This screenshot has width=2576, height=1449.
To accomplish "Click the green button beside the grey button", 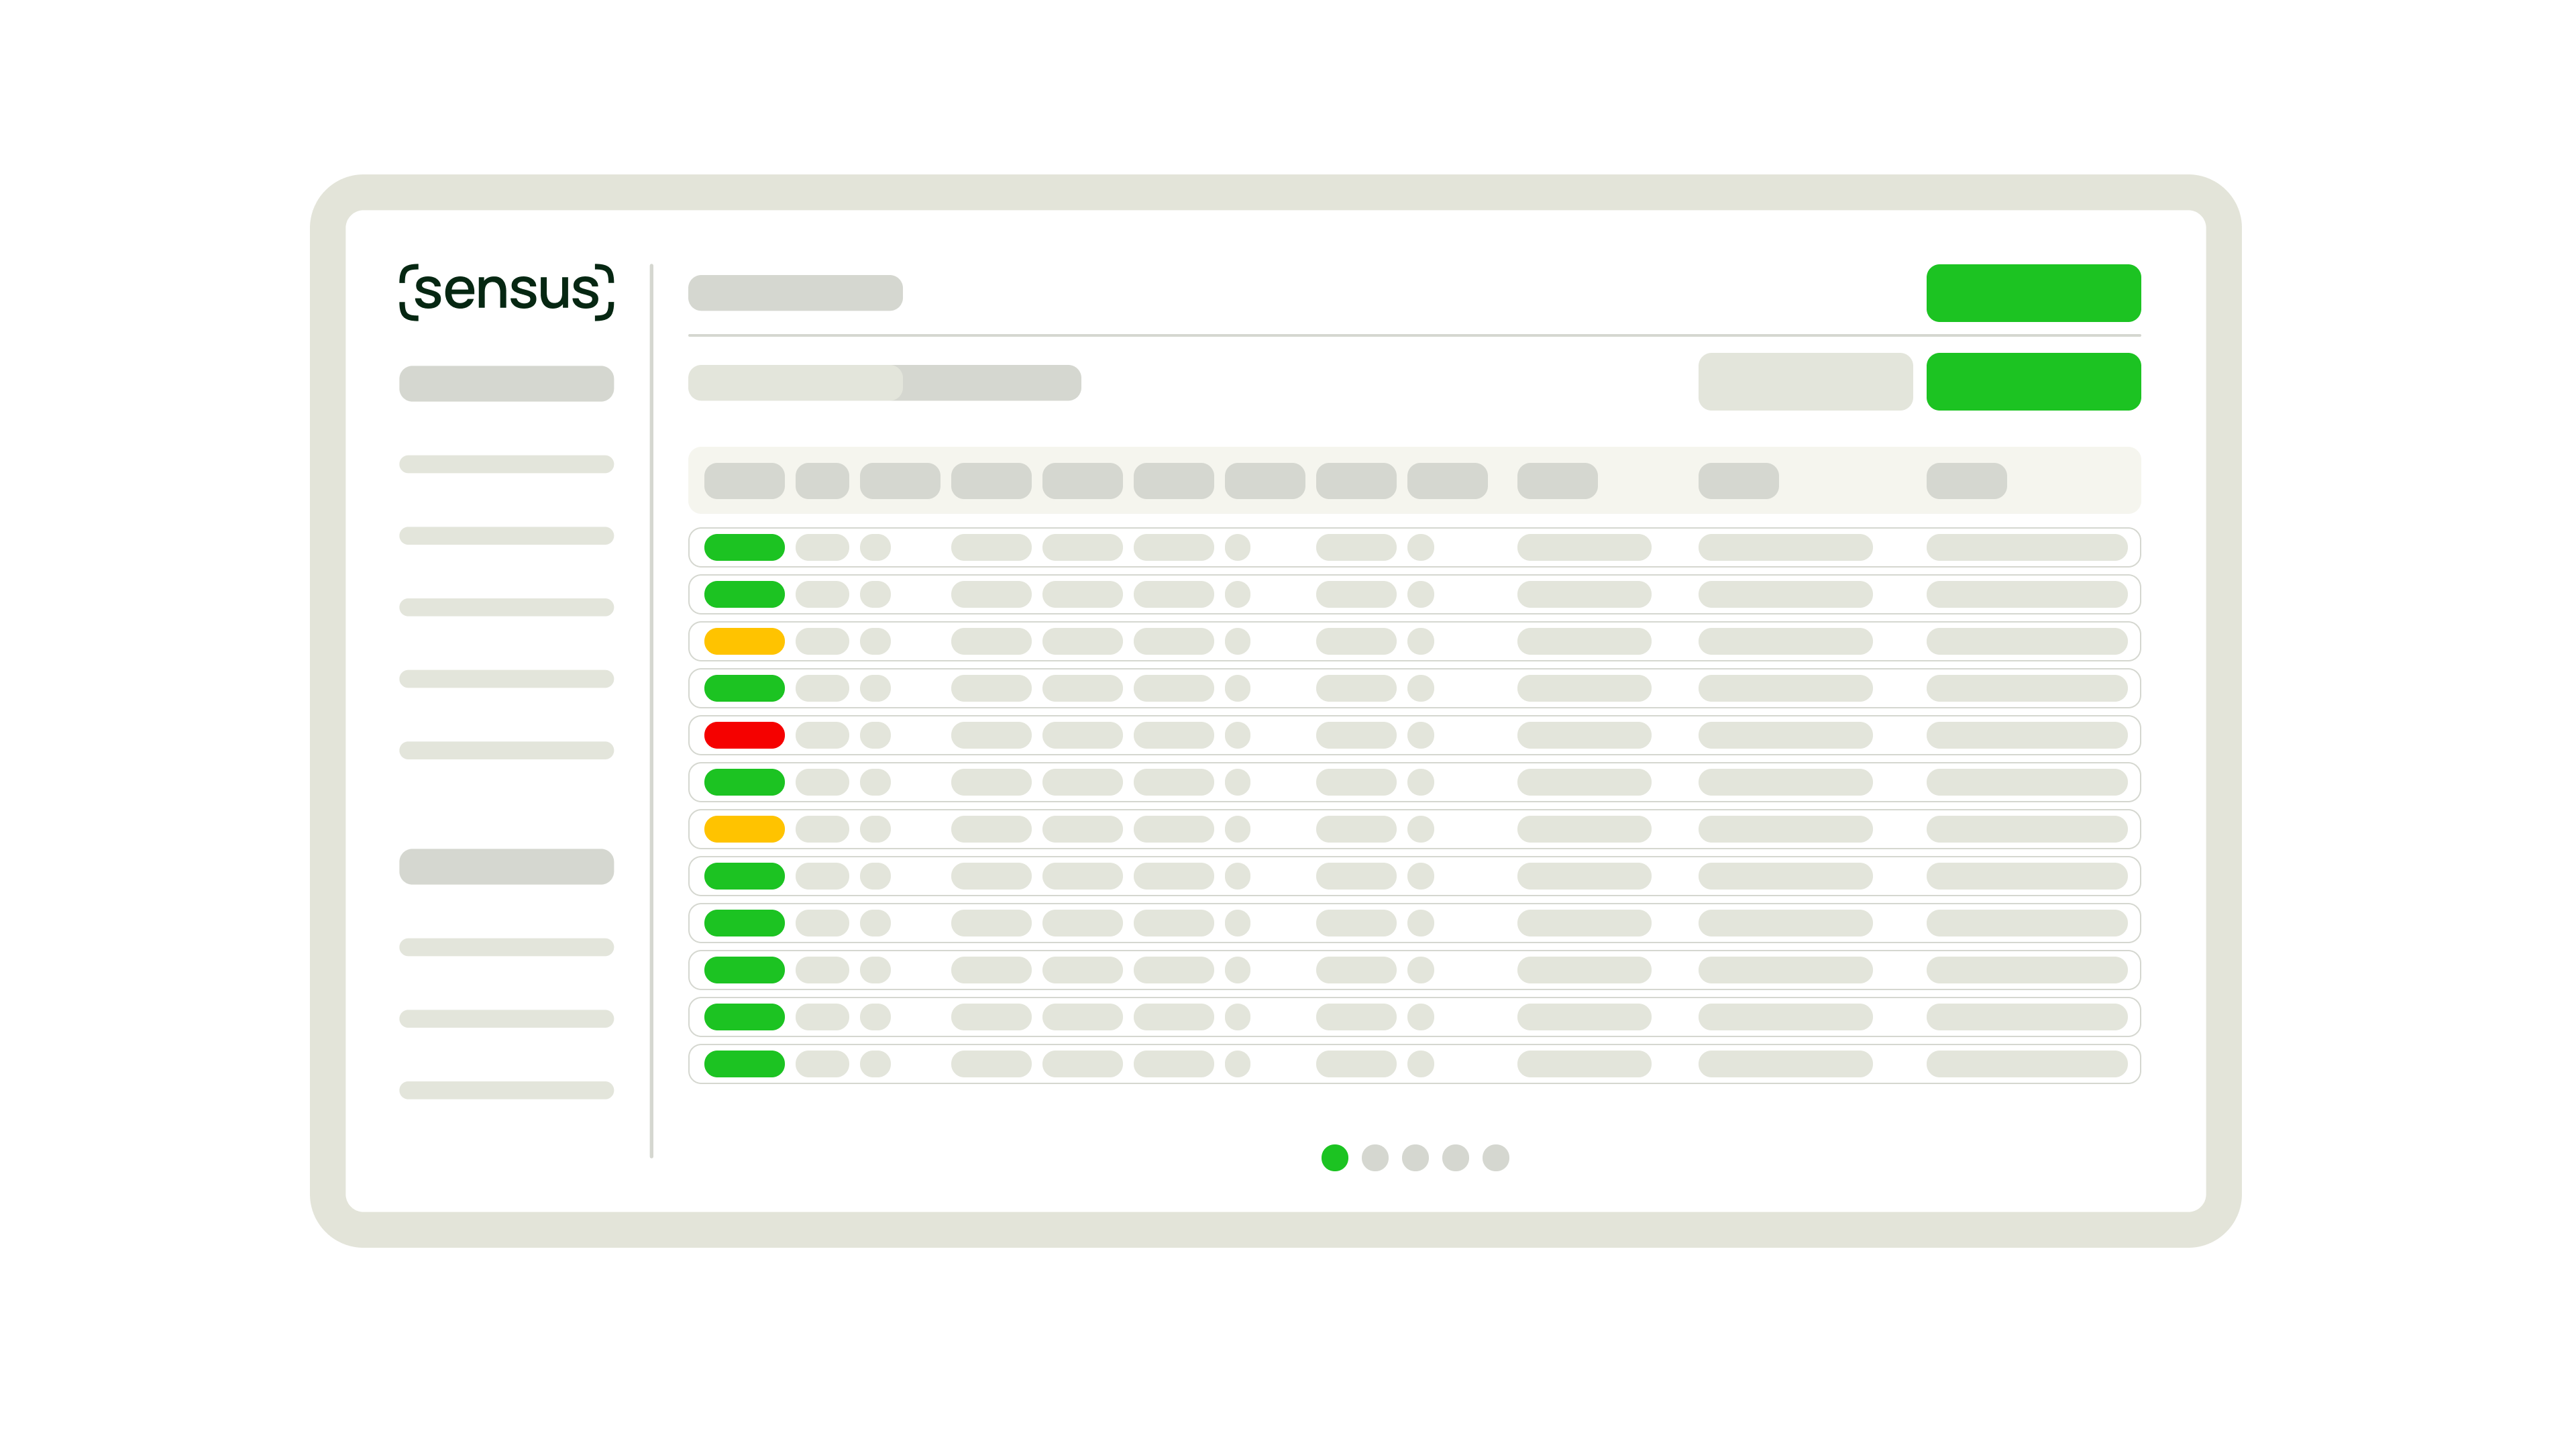I will click(x=2033, y=381).
